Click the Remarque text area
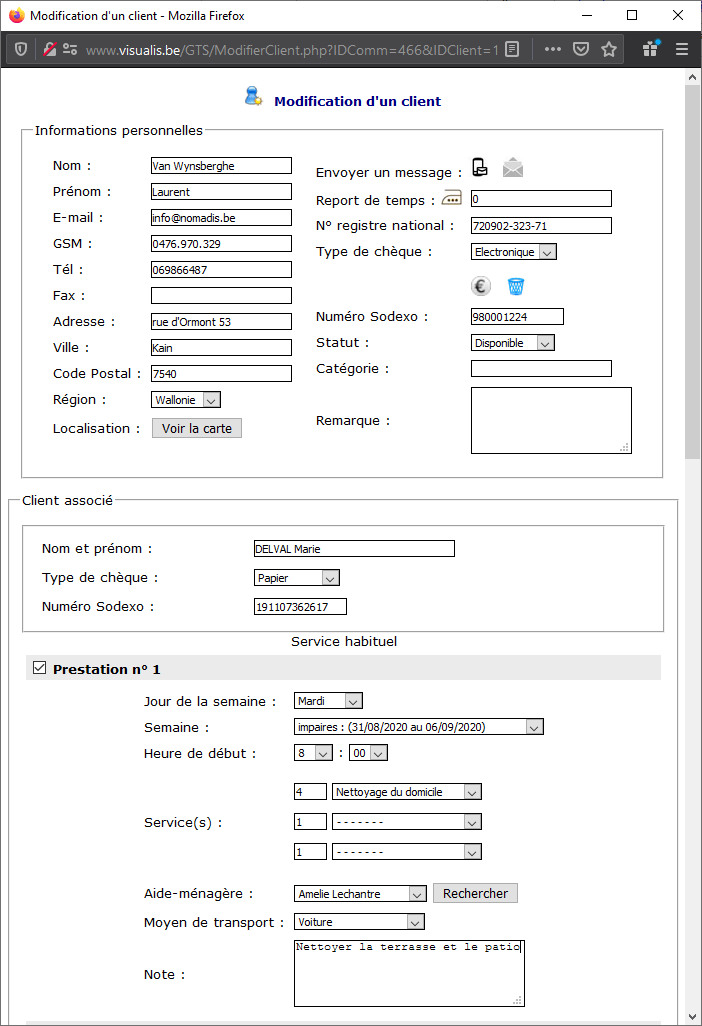Screen dimensions: 702x1026 click(x=551, y=421)
